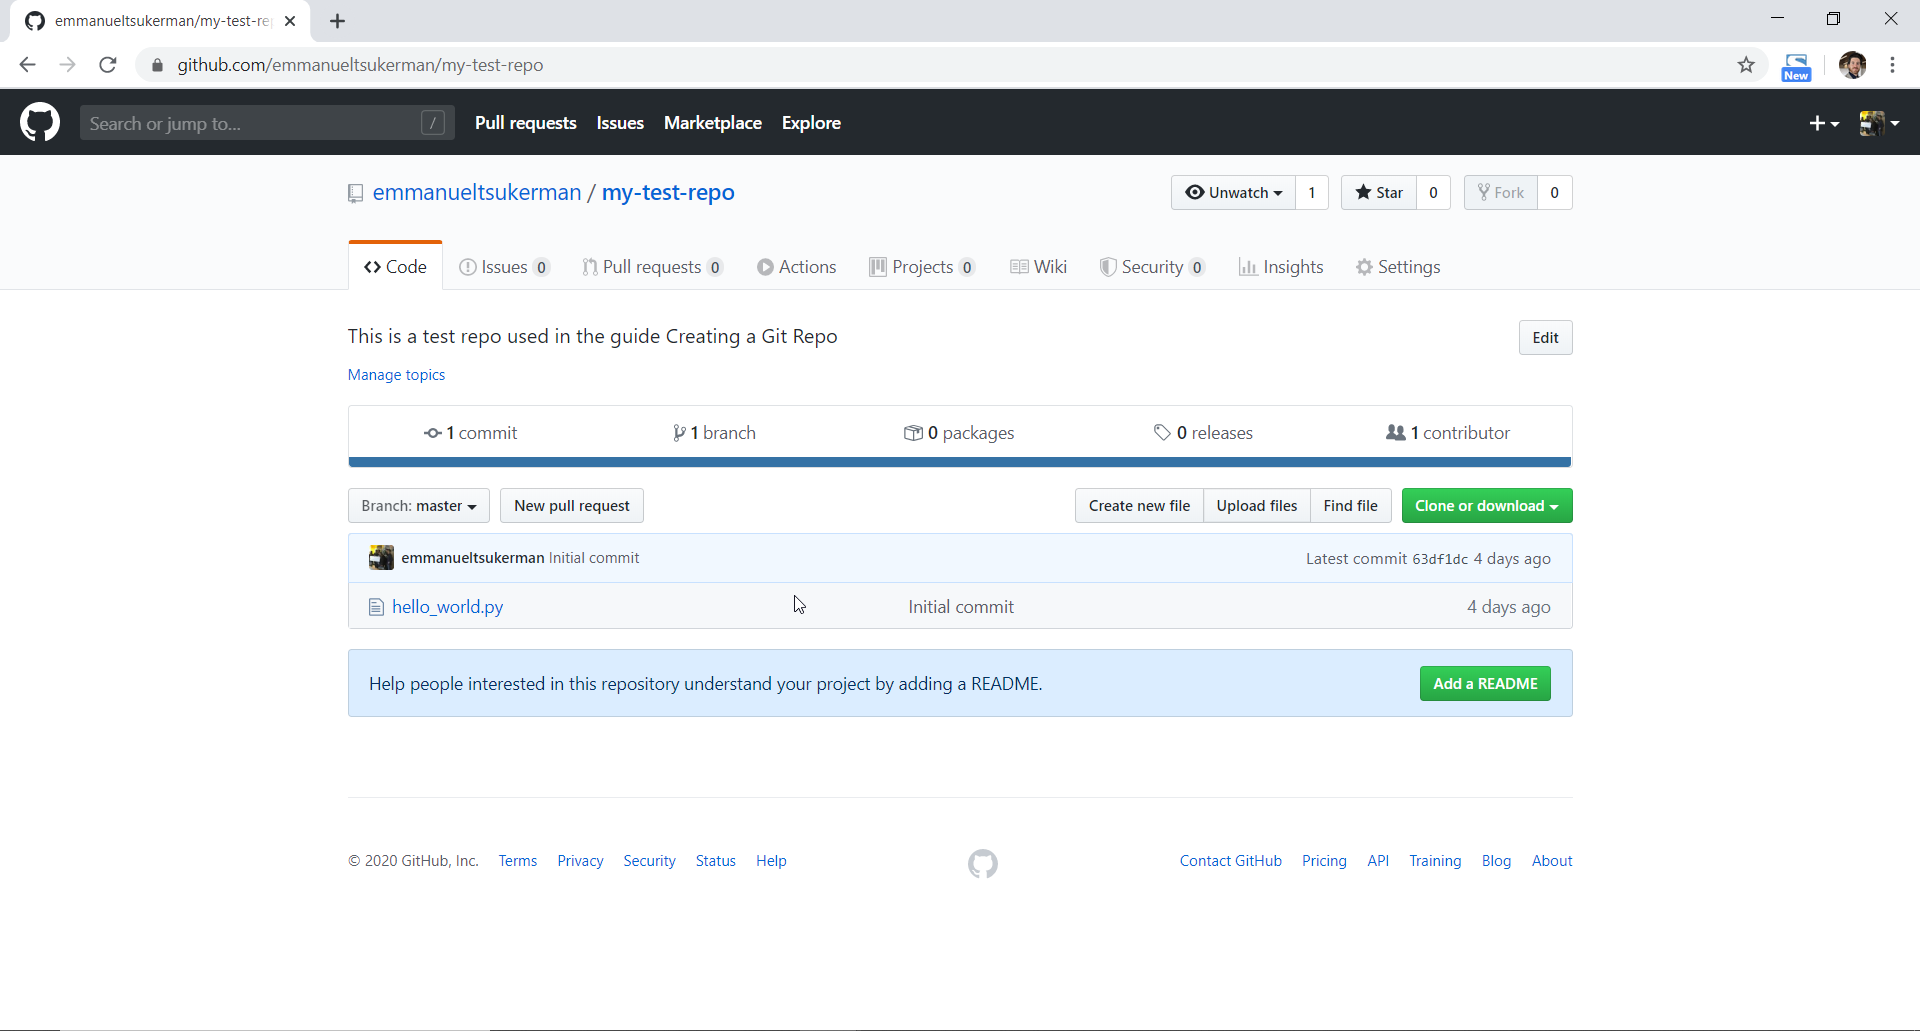
Task: Click Issues in top navigation
Action: (620, 123)
